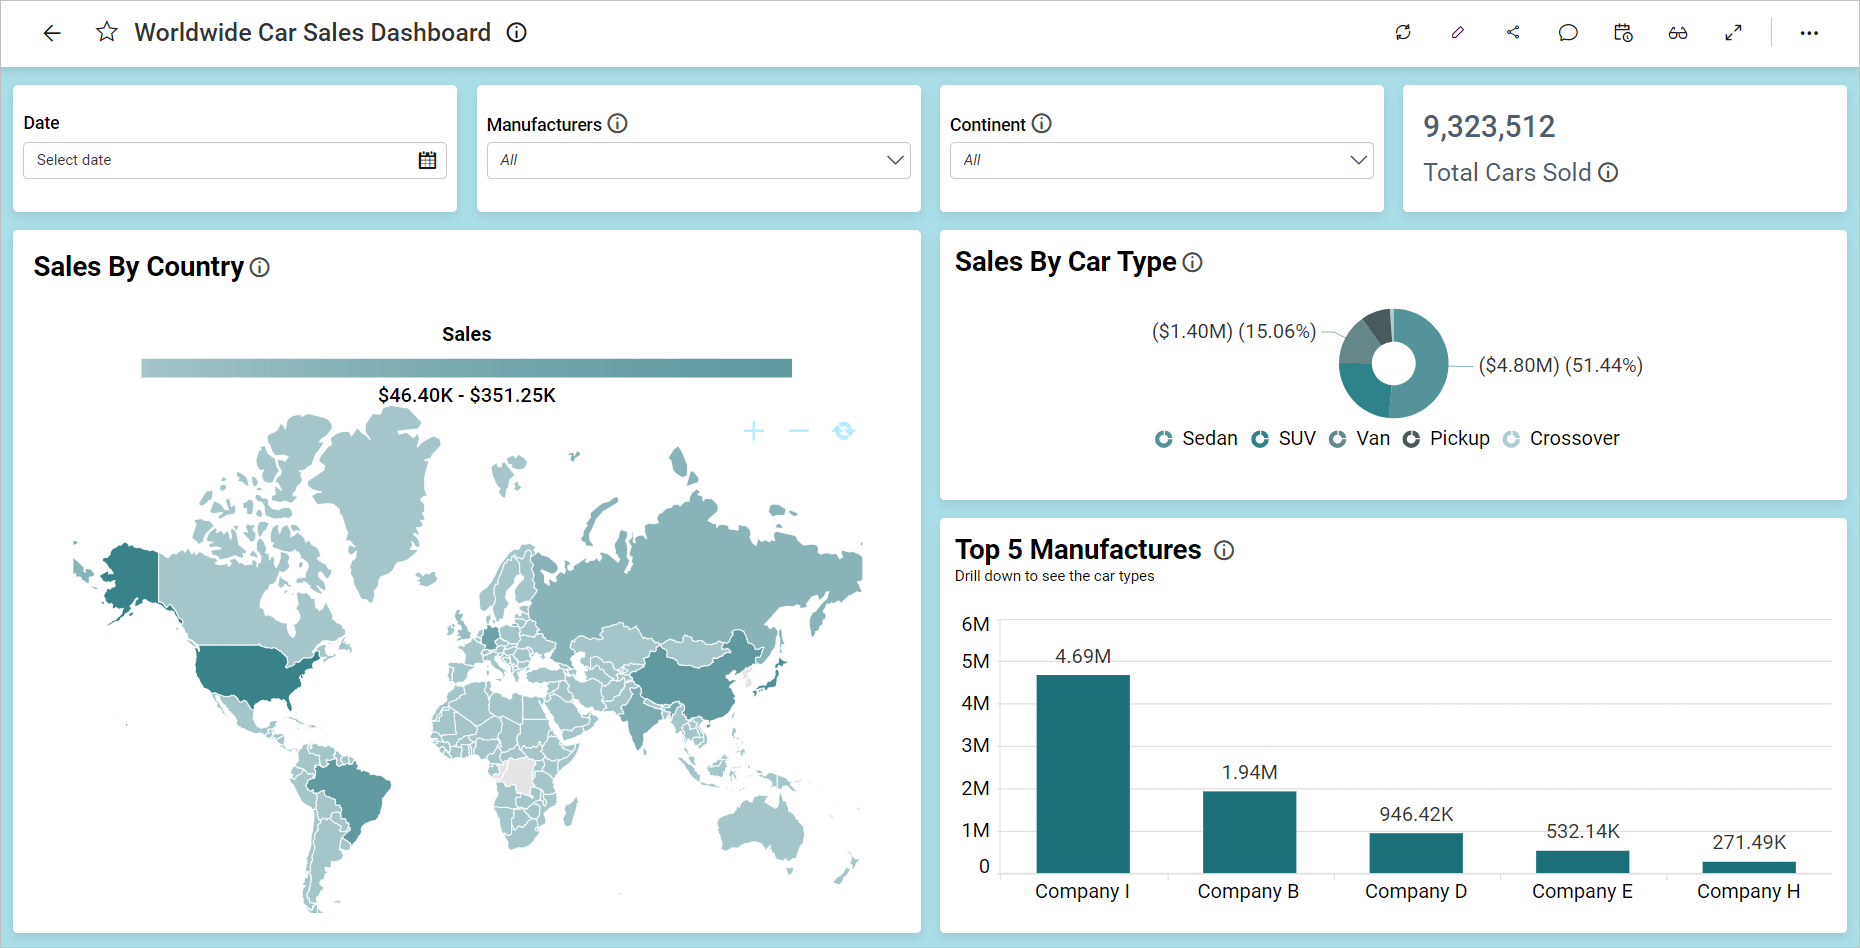This screenshot has width=1860, height=948.
Task: Expand the dashboard to fullscreen
Action: click(1734, 32)
